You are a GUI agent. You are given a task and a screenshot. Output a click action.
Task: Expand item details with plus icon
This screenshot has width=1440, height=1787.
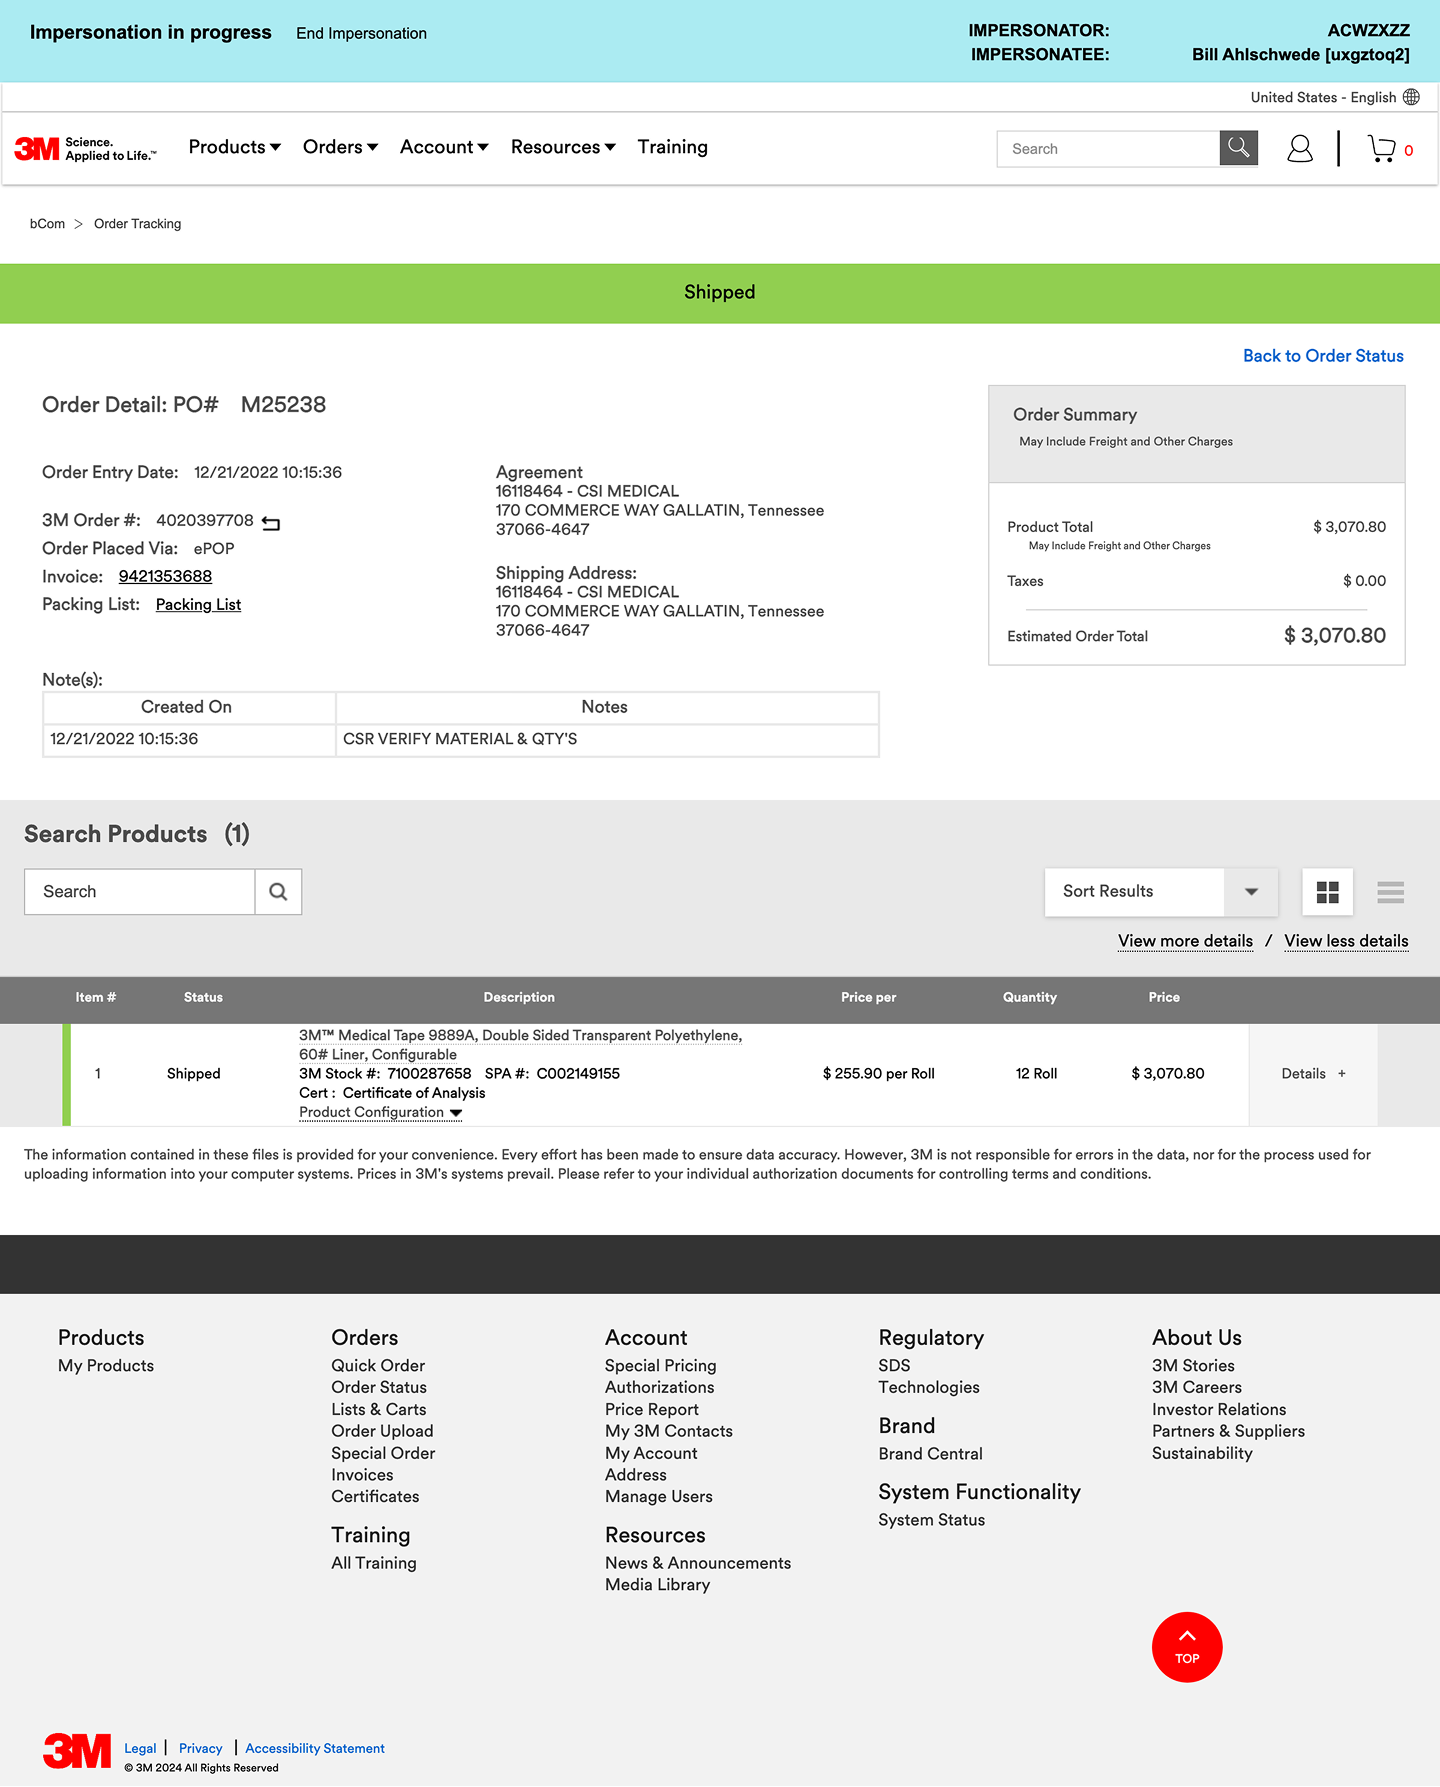click(1341, 1074)
